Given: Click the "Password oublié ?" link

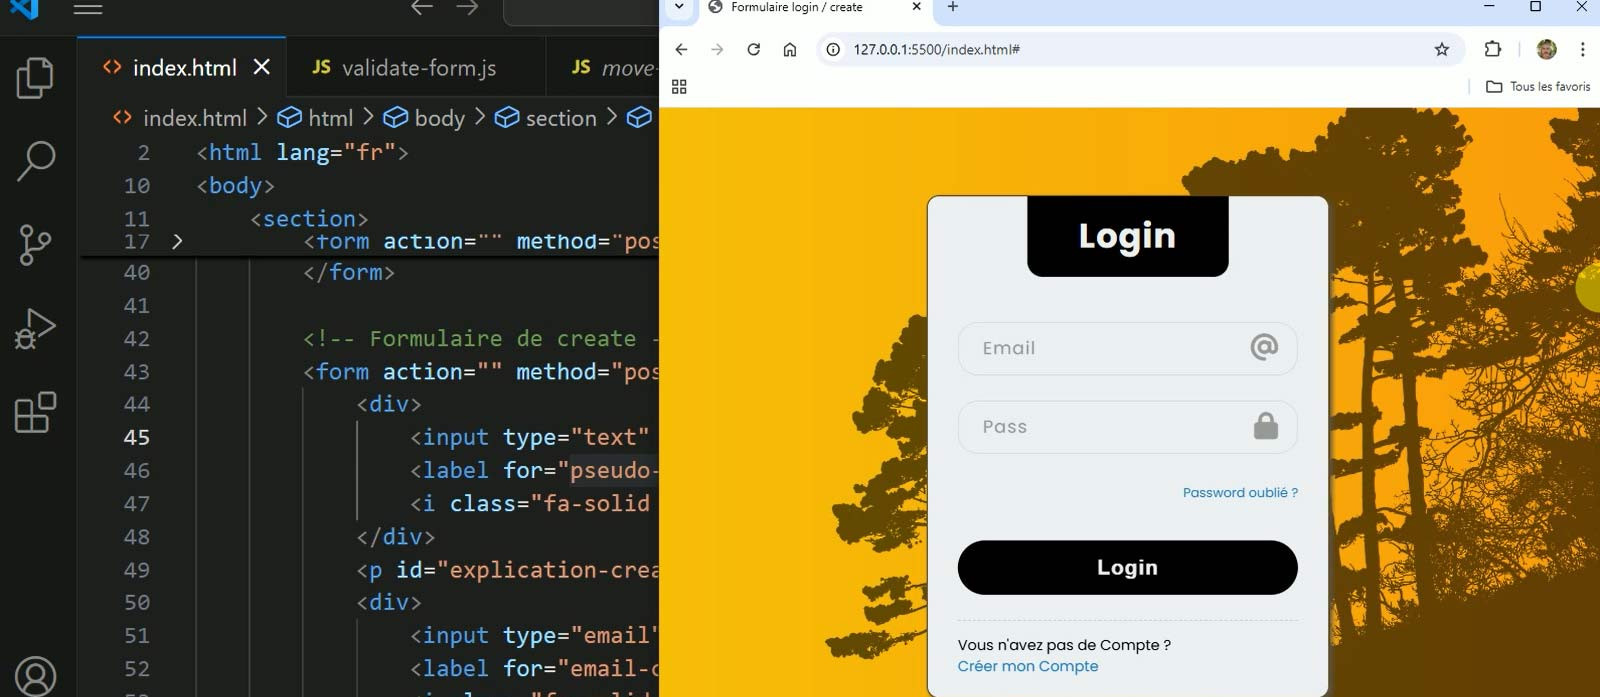Looking at the screenshot, I should tap(1239, 493).
